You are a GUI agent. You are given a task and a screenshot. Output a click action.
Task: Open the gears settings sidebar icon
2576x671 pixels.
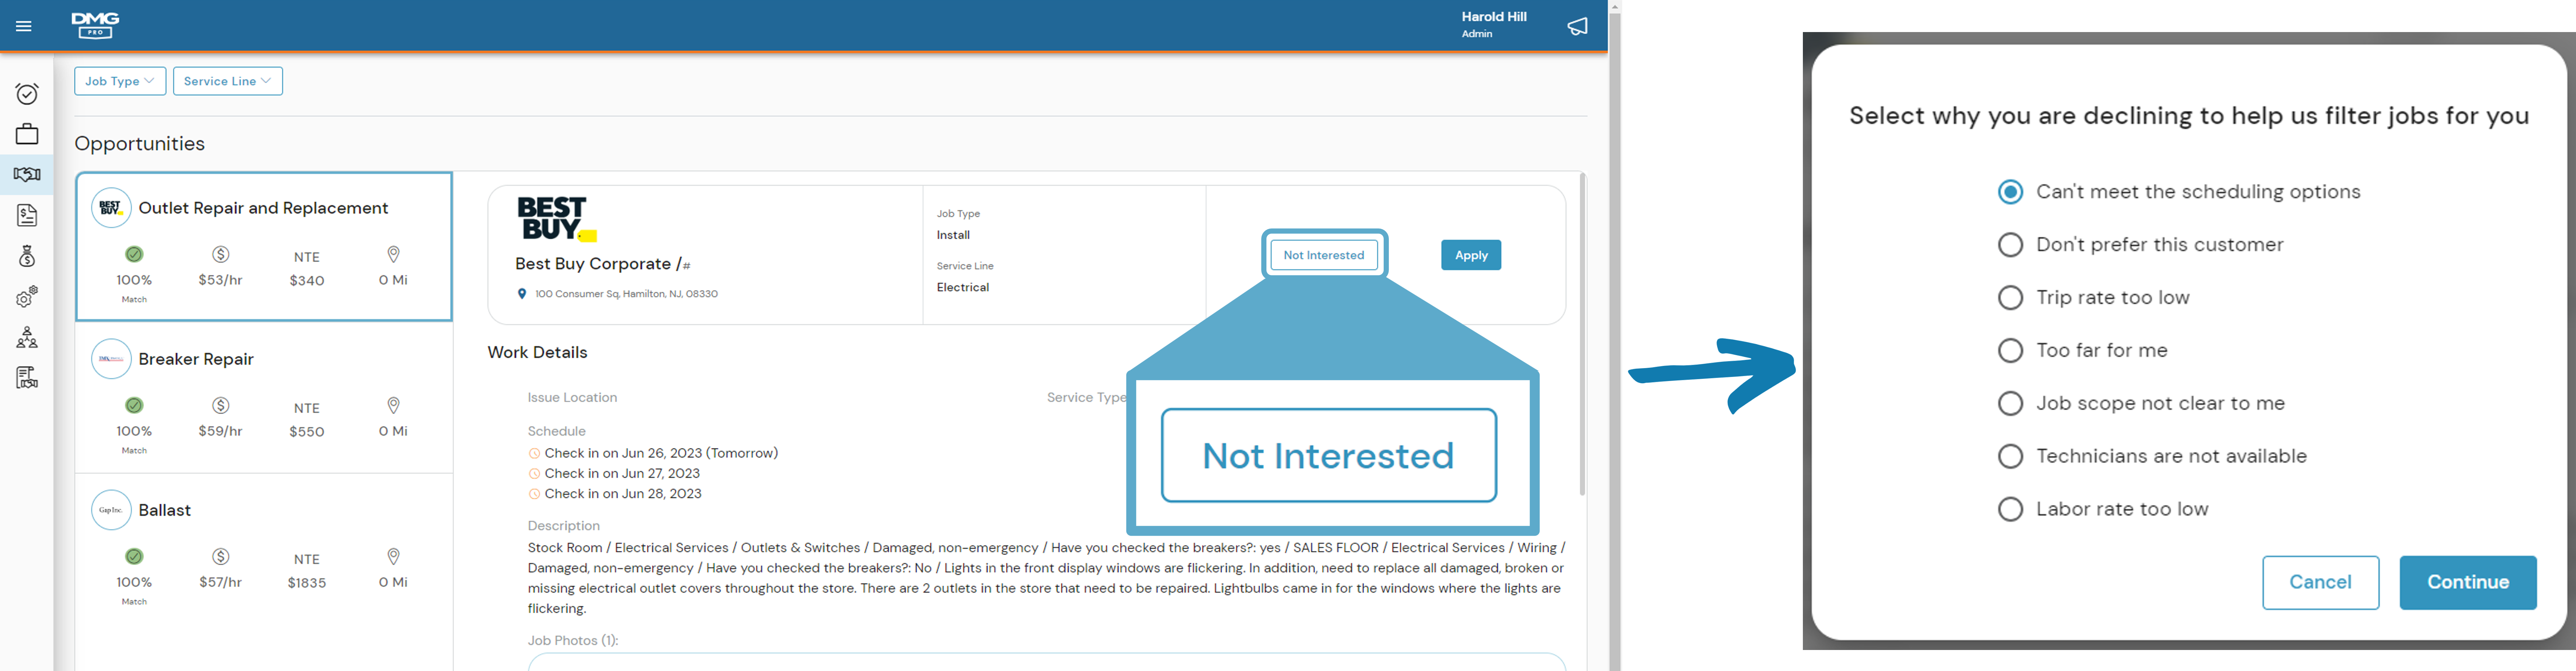(27, 297)
